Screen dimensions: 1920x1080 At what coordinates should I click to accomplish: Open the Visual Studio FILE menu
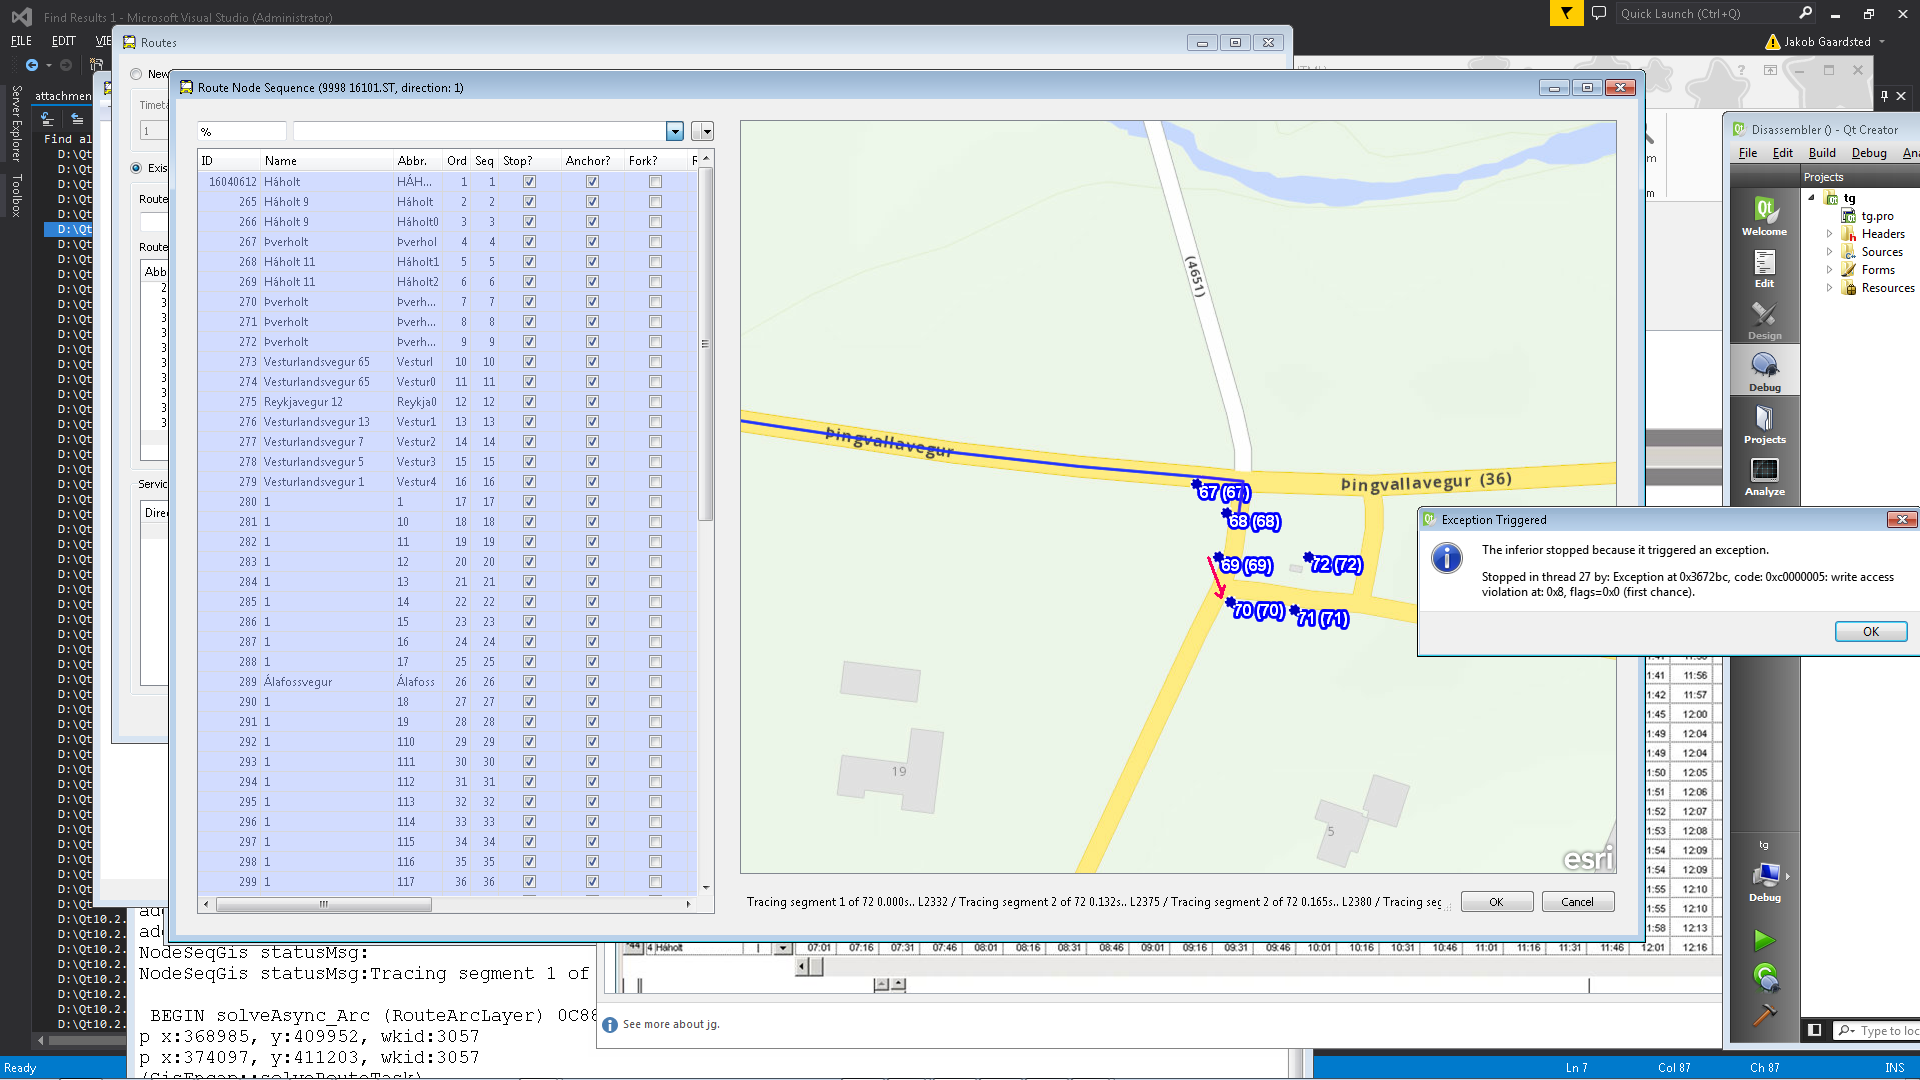21,41
